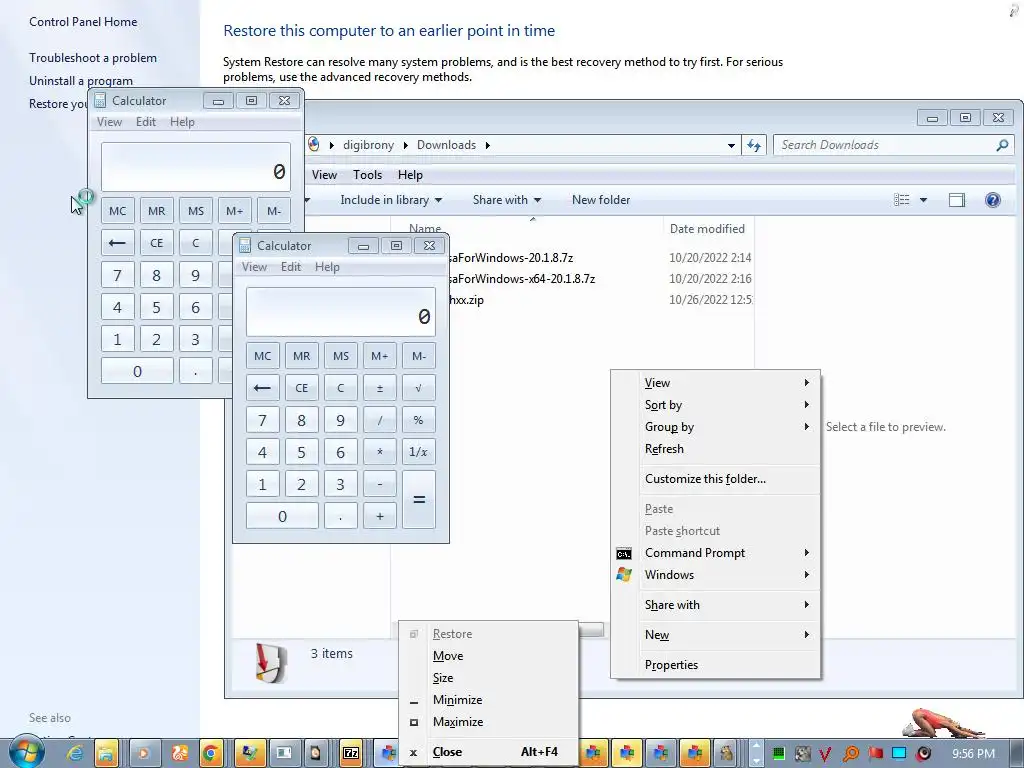The image size is (1024, 768).
Task: Open the Share with toolbar dropdown
Action: click(507, 200)
